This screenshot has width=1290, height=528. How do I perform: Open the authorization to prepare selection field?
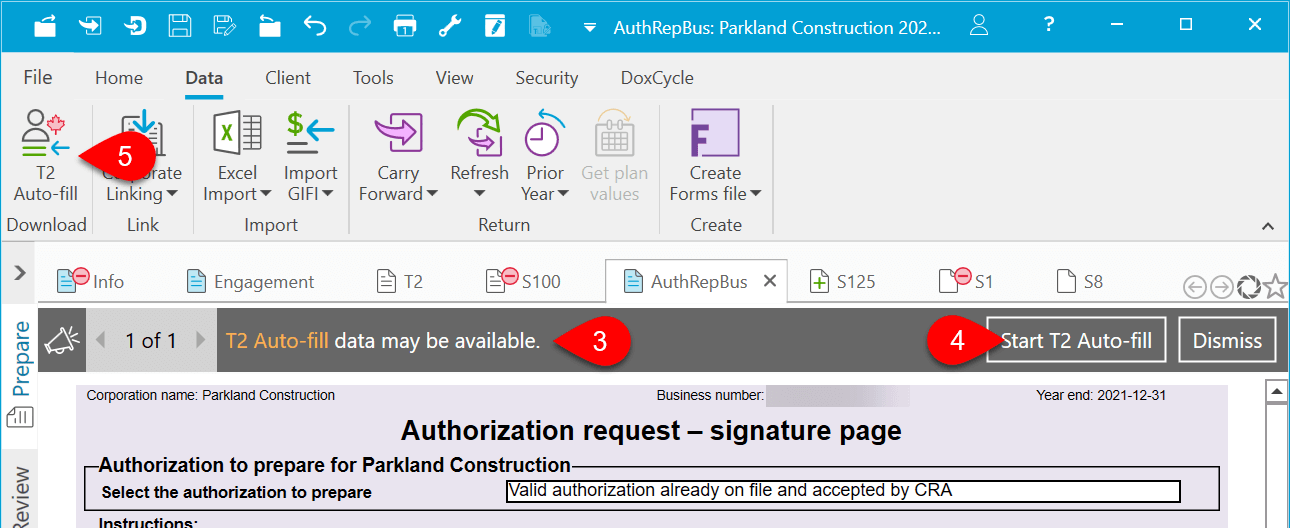pyautogui.click(x=843, y=491)
